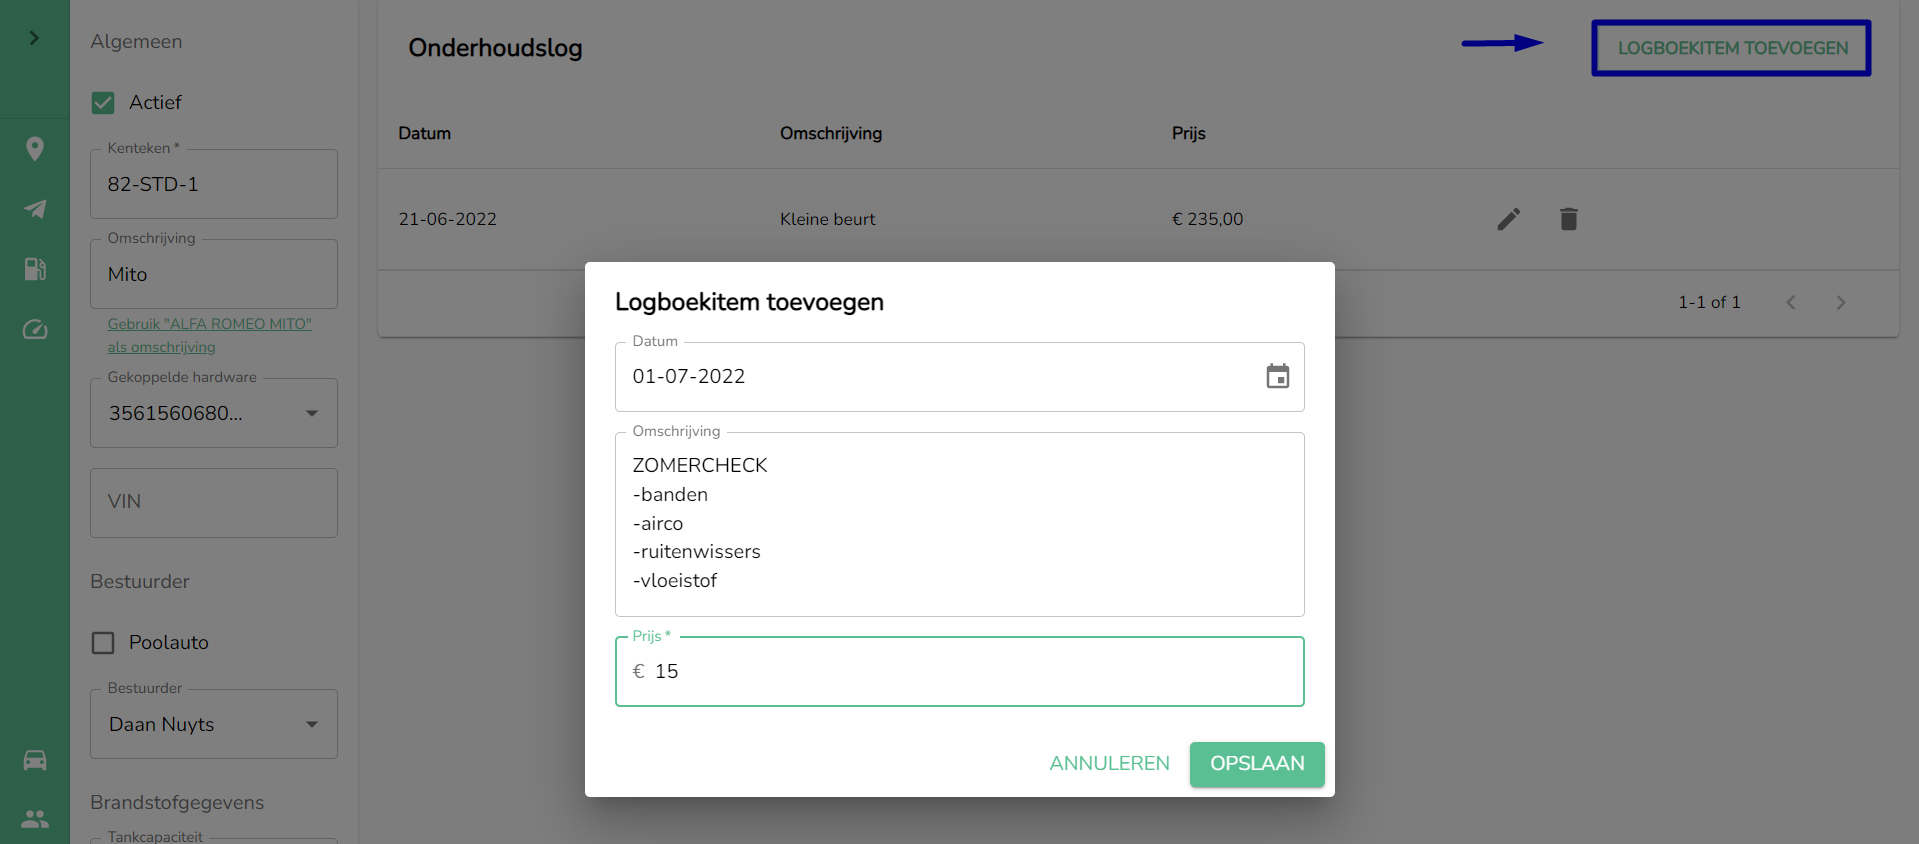Go to next page of log entries
1919x844 pixels.
tap(1840, 302)
